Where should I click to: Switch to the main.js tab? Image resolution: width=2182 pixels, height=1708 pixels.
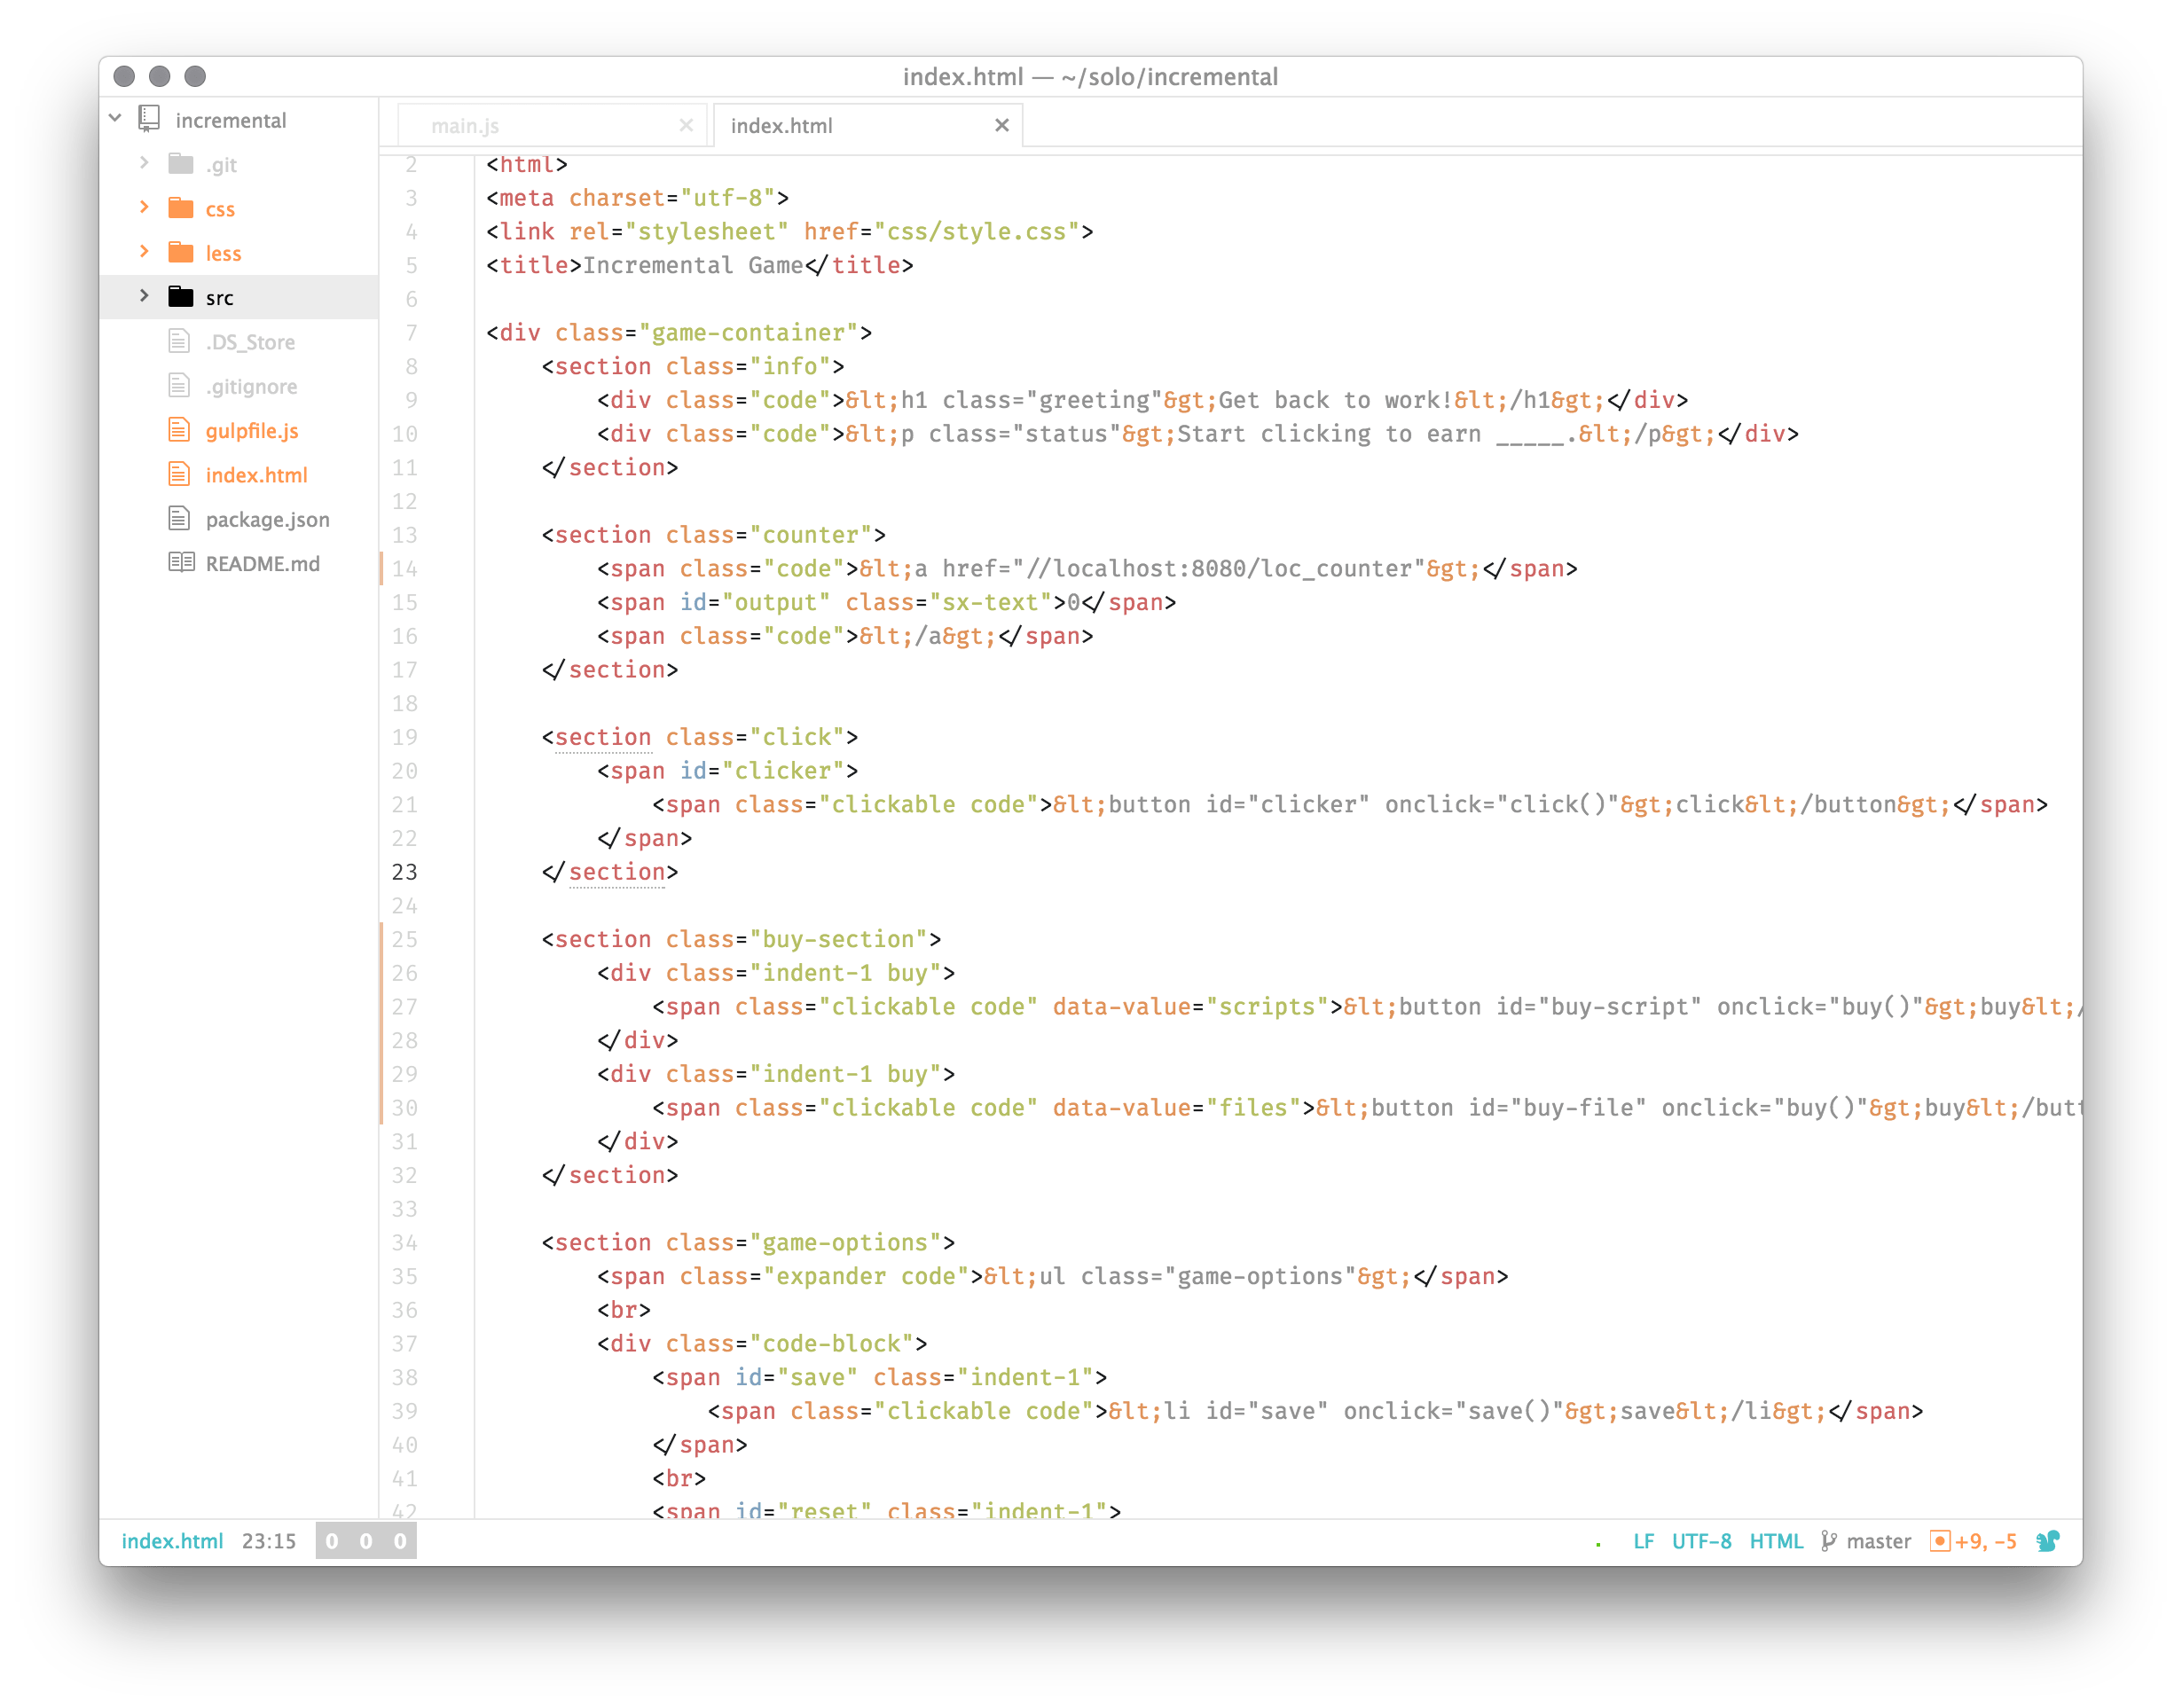466,126
